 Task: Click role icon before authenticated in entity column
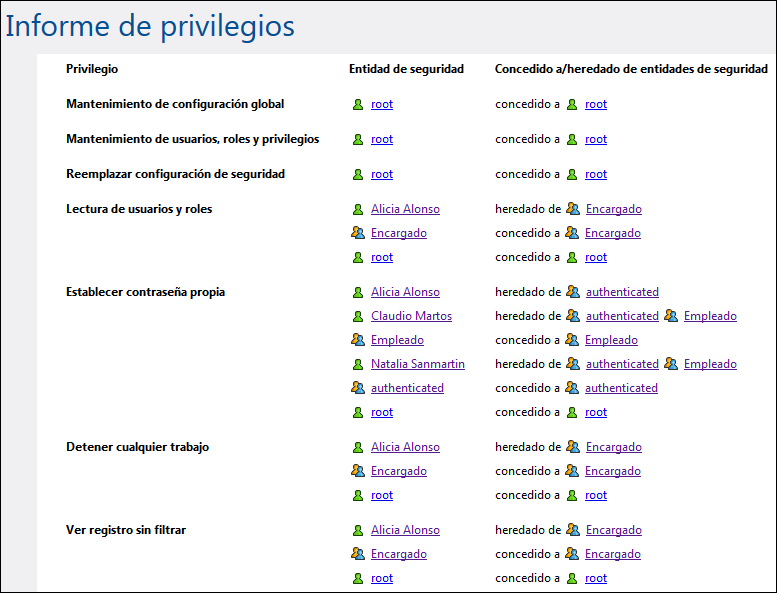(x=358, y=388)
